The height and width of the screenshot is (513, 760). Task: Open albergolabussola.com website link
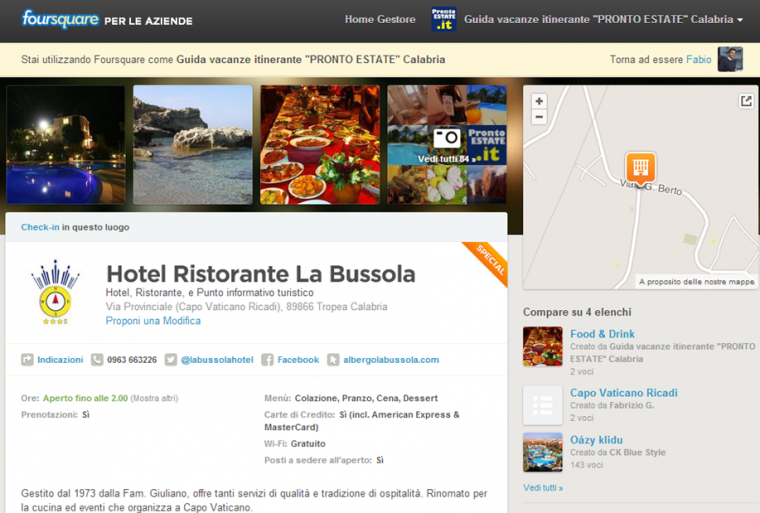tap(391, 360)
